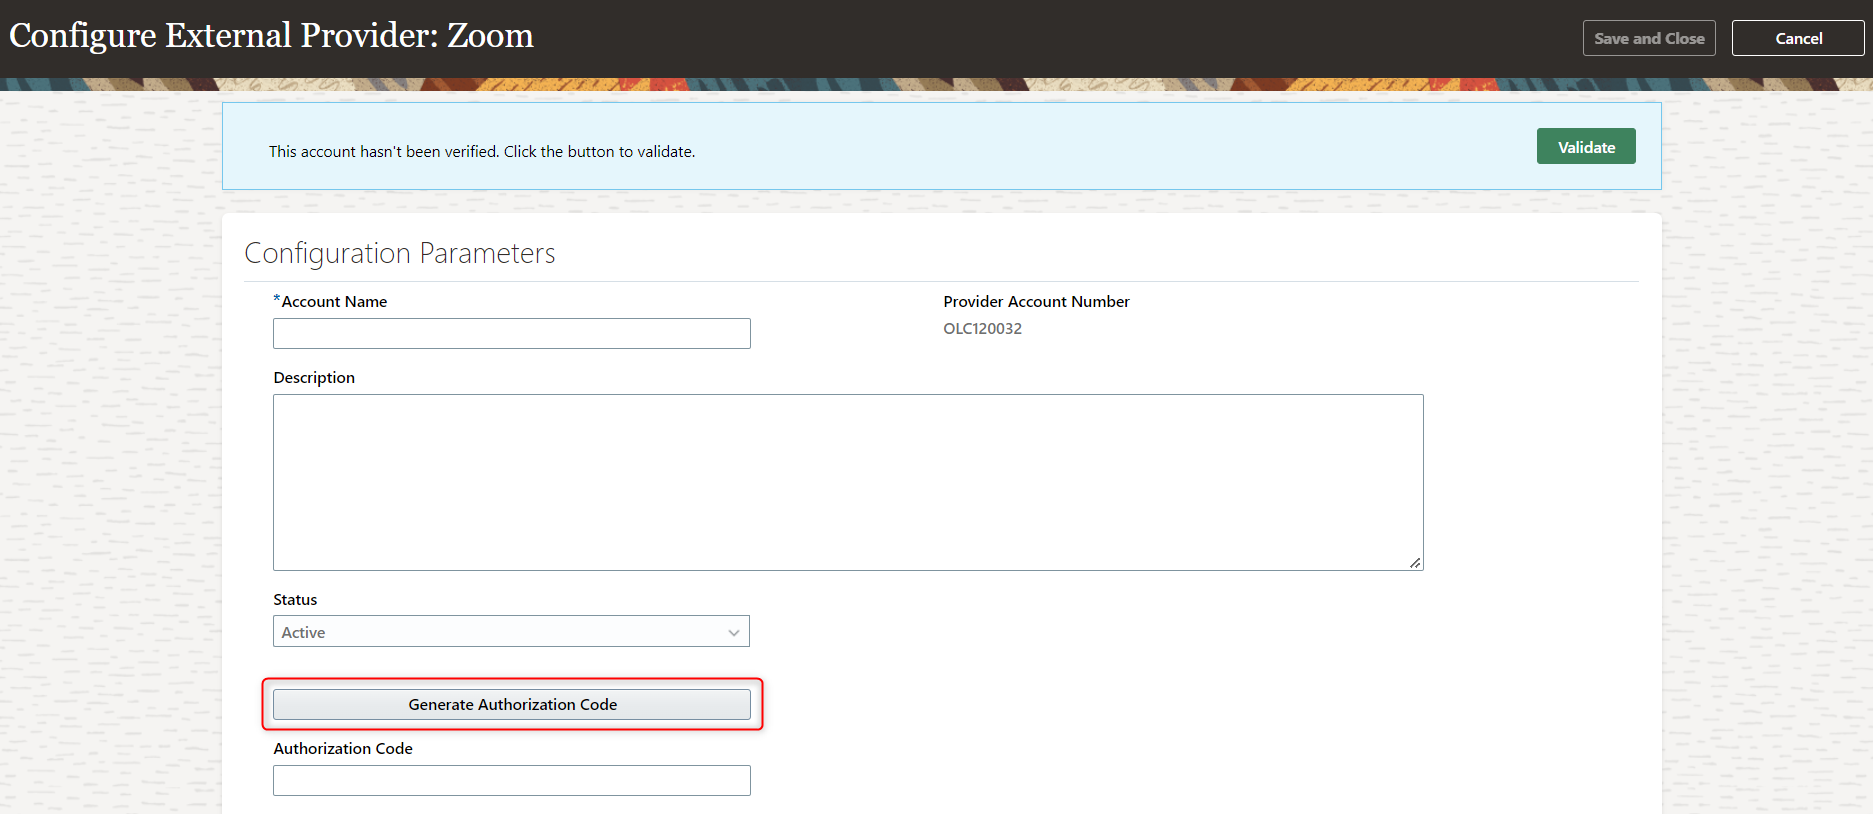Focus the Authorization Code input field
The width and height of the screenshot is (1873, 814).
point(511,780)
